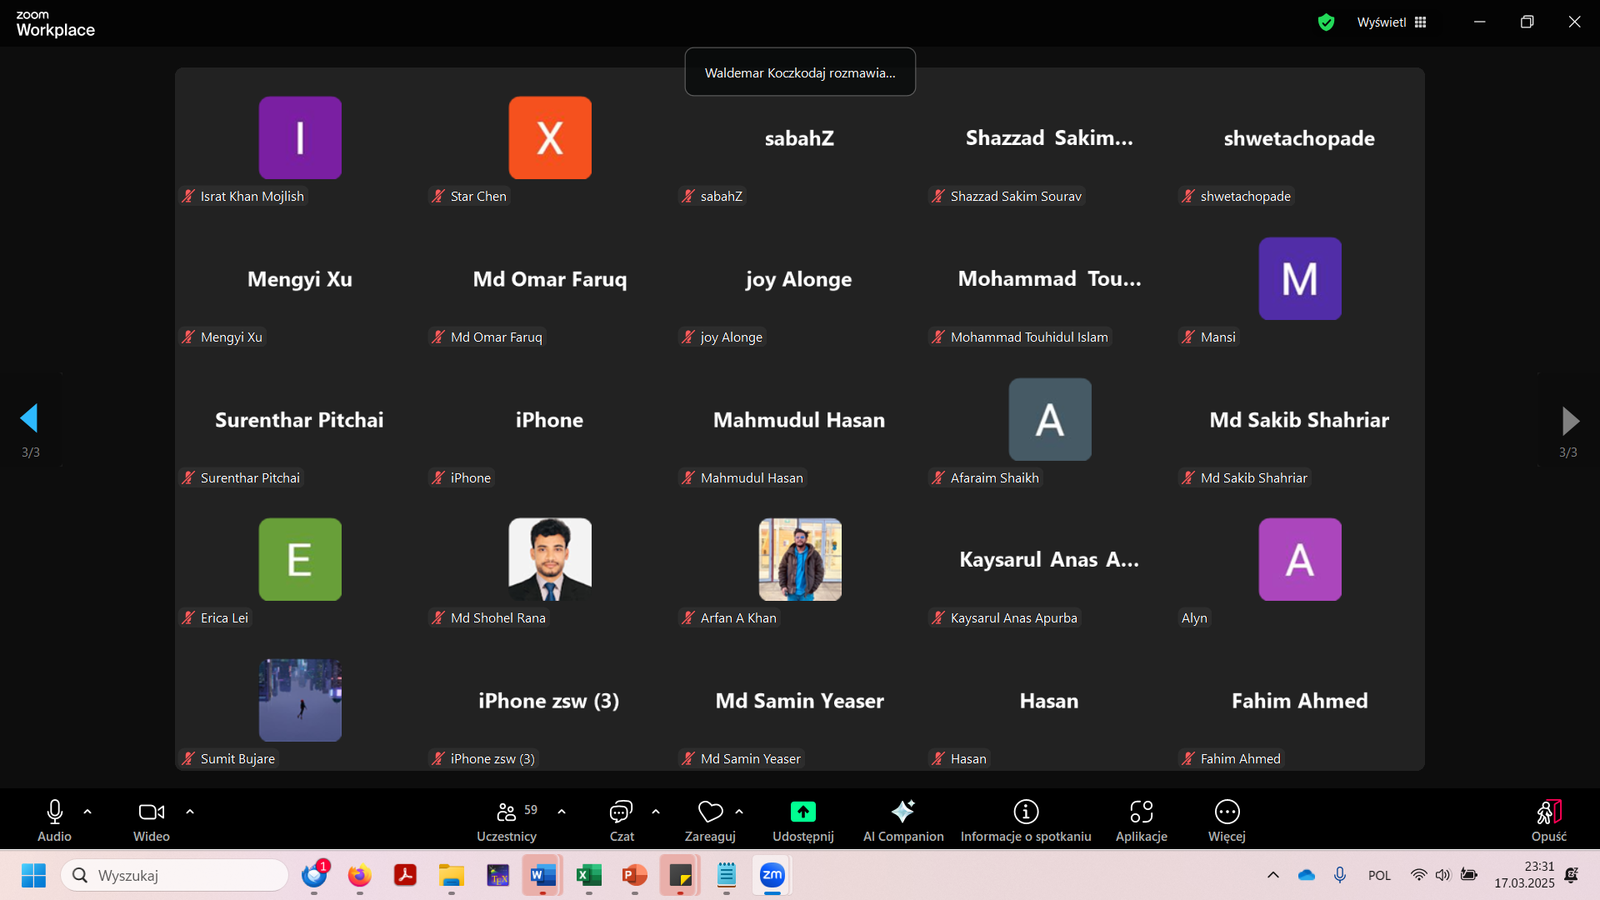Click the Opuść leave meeting button

click(1548, 820)
